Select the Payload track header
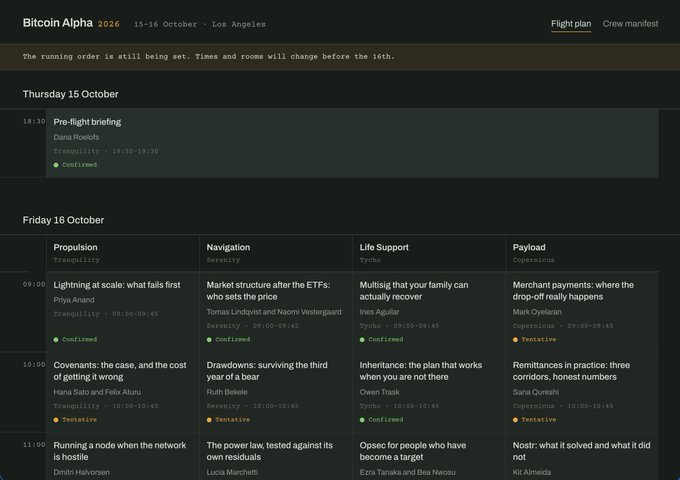This screenshot has height=480, width=680. click(529, 247)
